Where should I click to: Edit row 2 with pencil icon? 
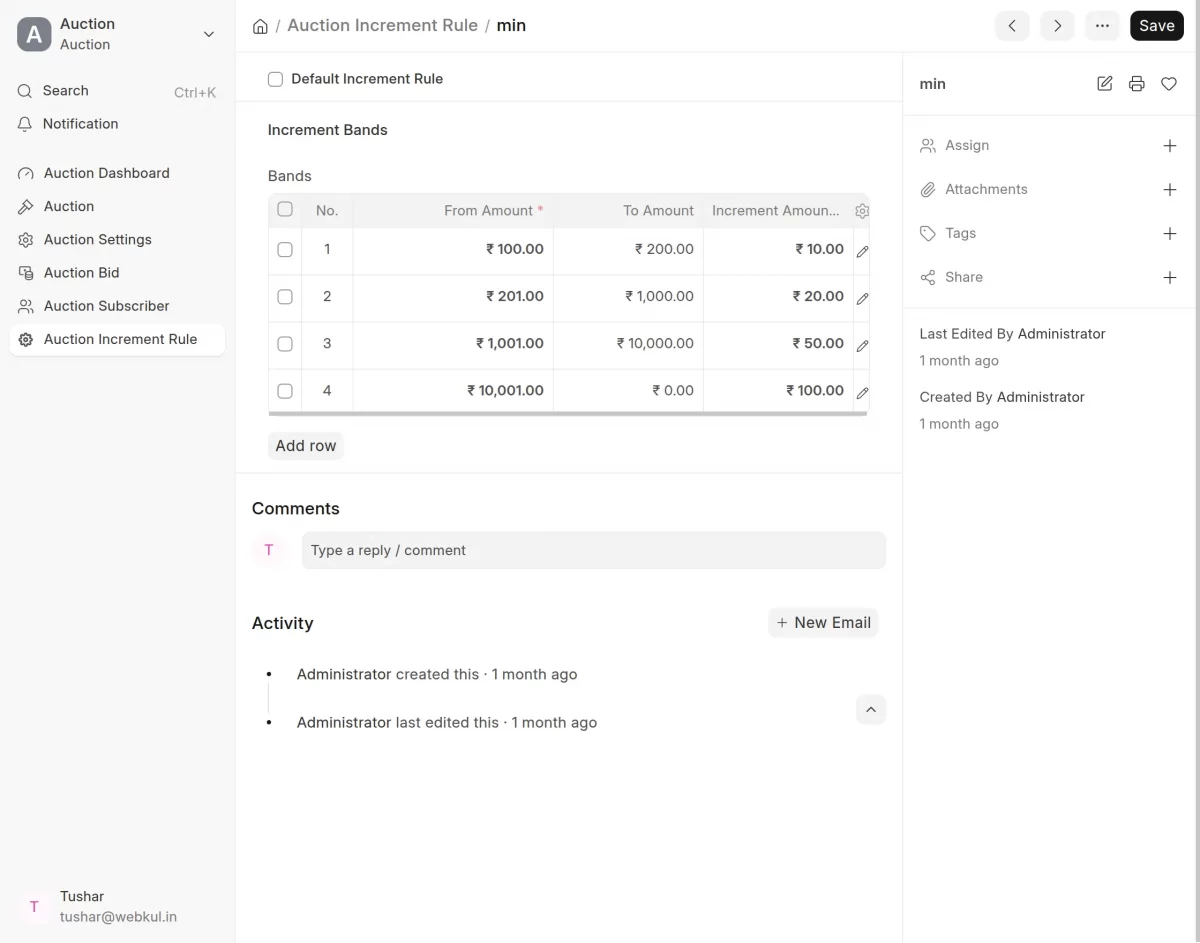862,298
